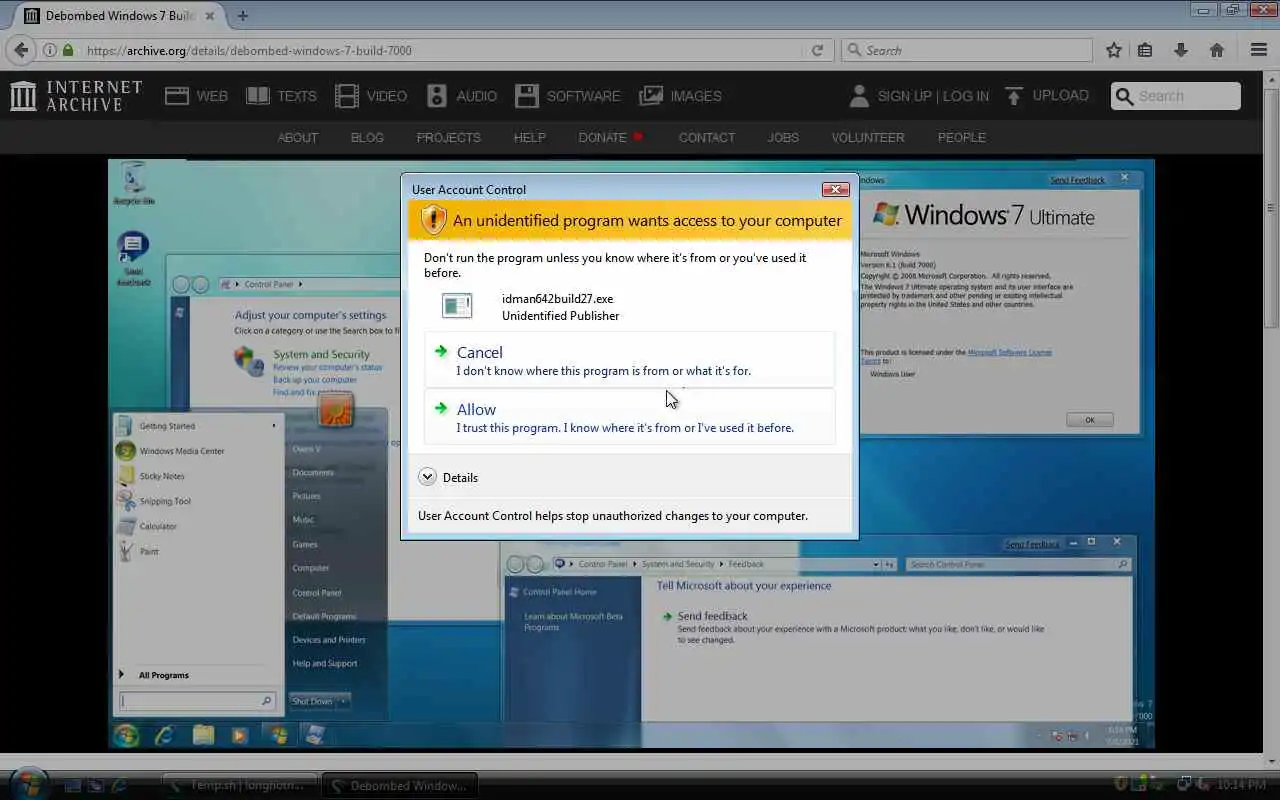This screenshot has width=1280, height=800.
Task: Choose Allow to trust idman642build27.exe
Action: pyautogui.click(x=629, y=417)
